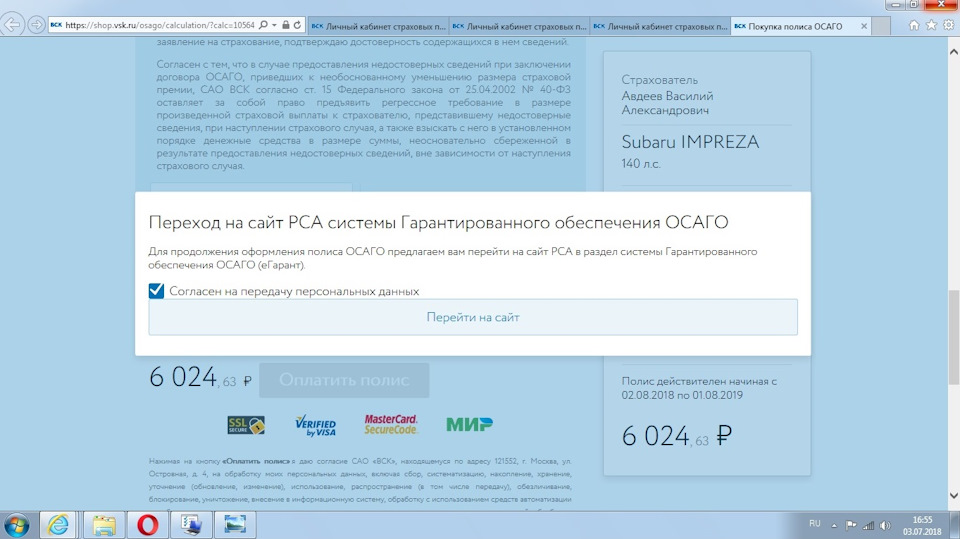This screenshot has height=539, width=960.
Task: Close the 'Покупка полиса ОСАГО' tab
Action: coord(864,26)
